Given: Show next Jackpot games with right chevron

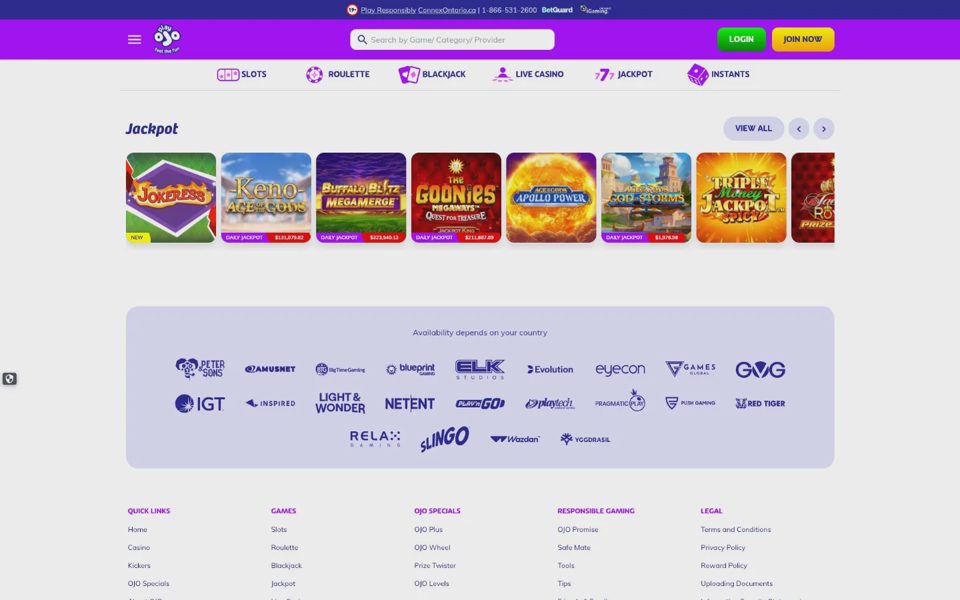Looking at the screenshot, I should [x=823, y=129].
